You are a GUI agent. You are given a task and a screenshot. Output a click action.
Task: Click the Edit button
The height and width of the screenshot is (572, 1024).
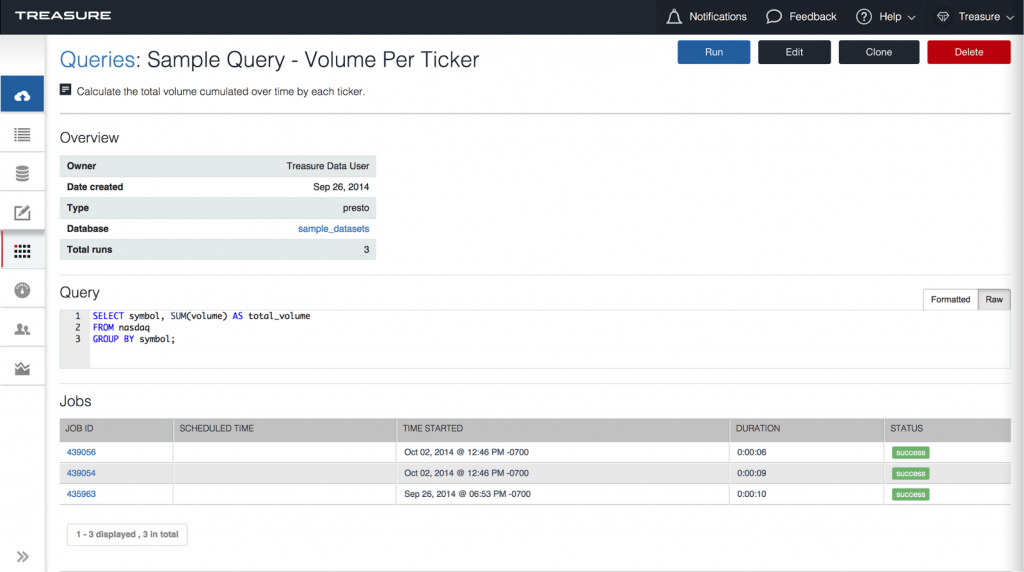tap(794, 52)
